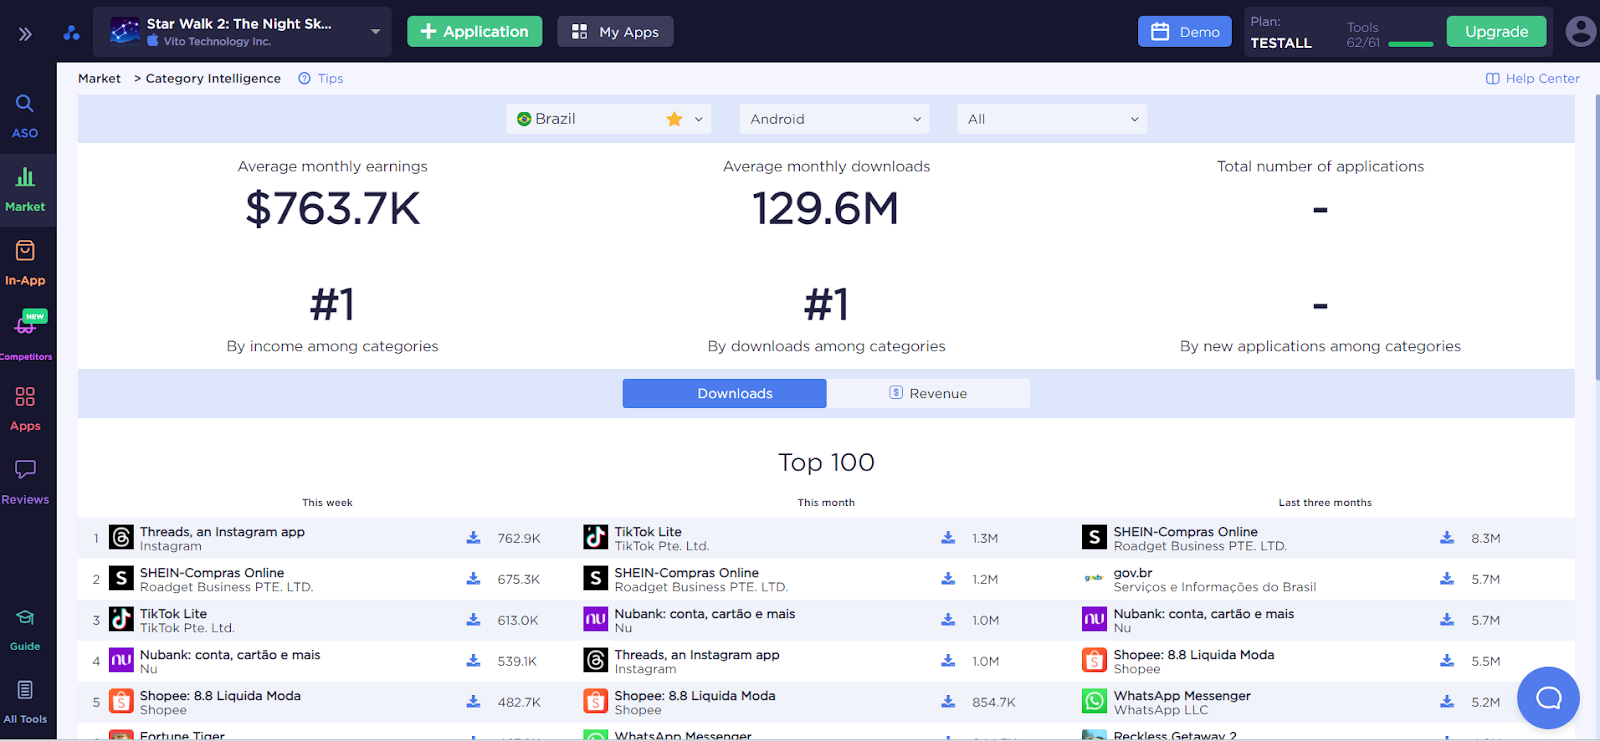Open the Guide section in sidebar
Viewport: 1600px width, 741px height.
[x=25, y=631]
